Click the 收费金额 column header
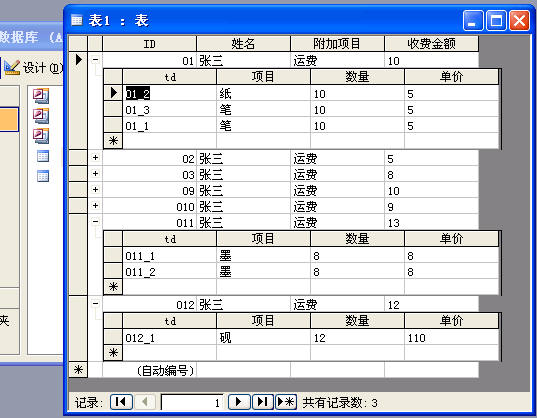 coord(431,44)
